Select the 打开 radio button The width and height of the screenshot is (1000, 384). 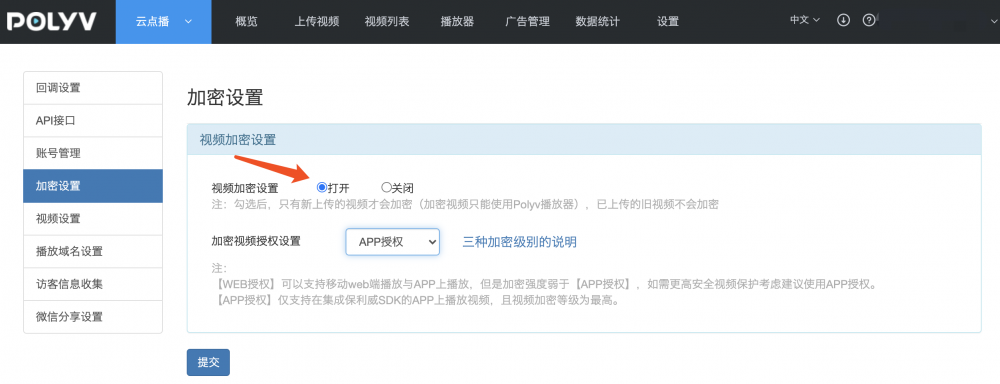[x=321, y=188]
